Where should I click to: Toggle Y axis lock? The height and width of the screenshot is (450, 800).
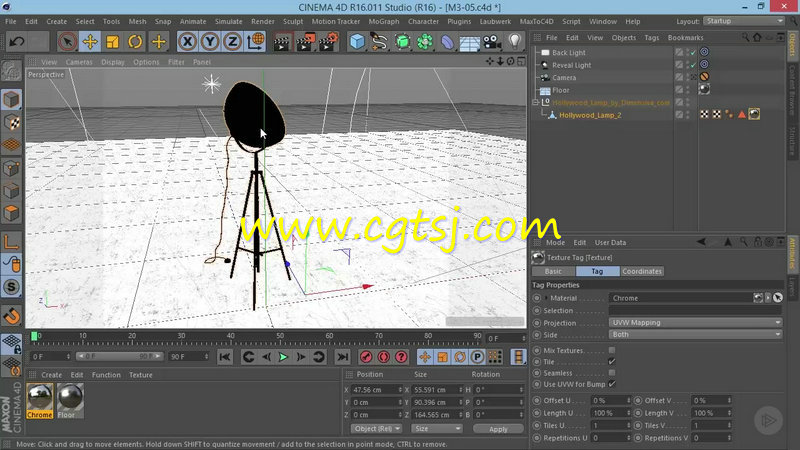pyautogui.click(x=210, y=41)
